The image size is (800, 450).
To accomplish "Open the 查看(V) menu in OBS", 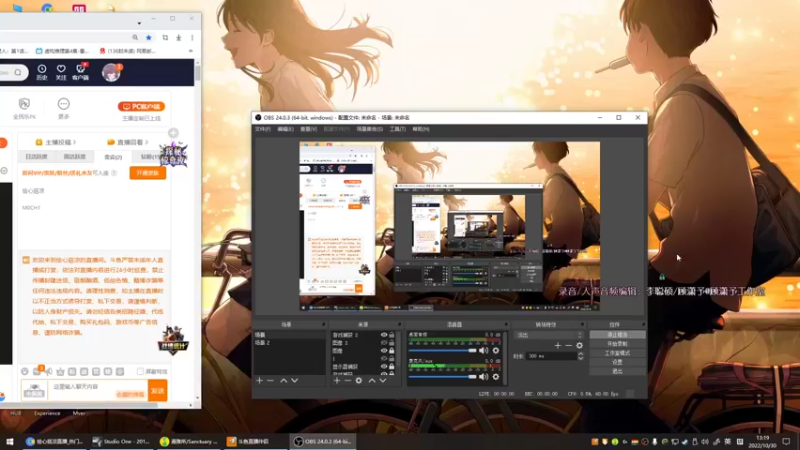I will [x=308, y=130].
